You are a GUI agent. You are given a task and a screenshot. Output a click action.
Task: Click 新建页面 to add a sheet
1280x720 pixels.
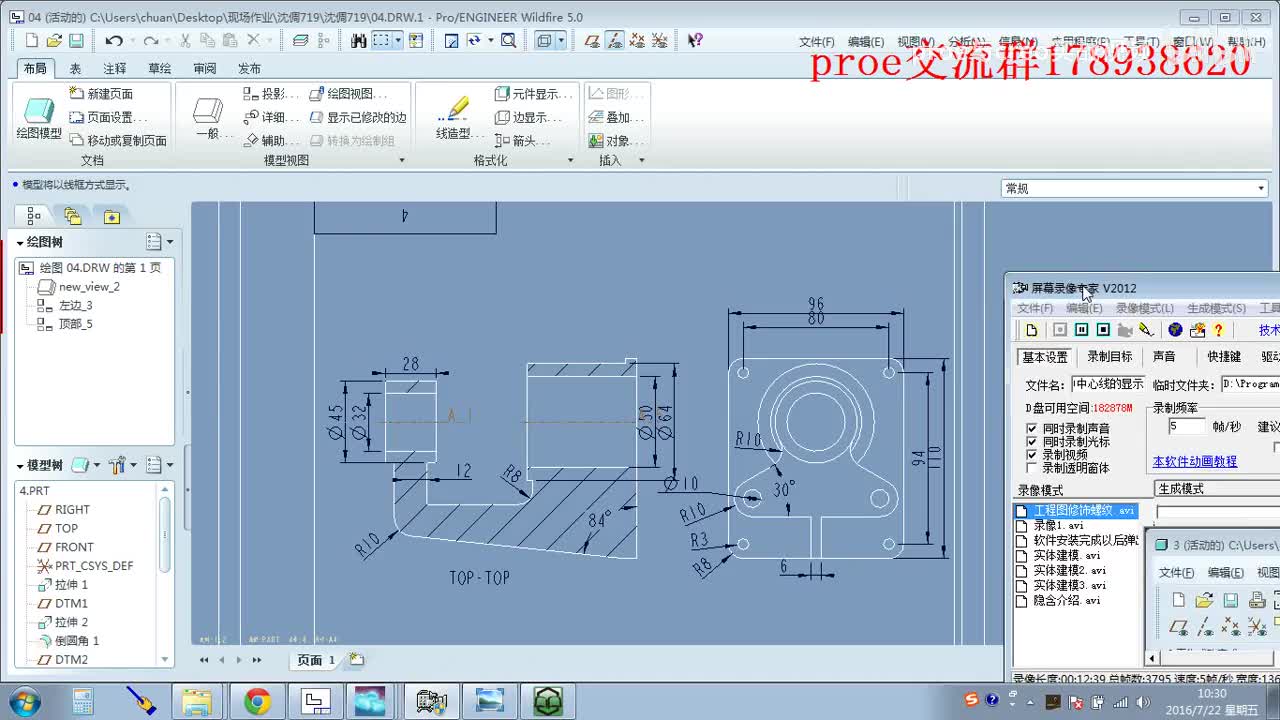(101, 93)
